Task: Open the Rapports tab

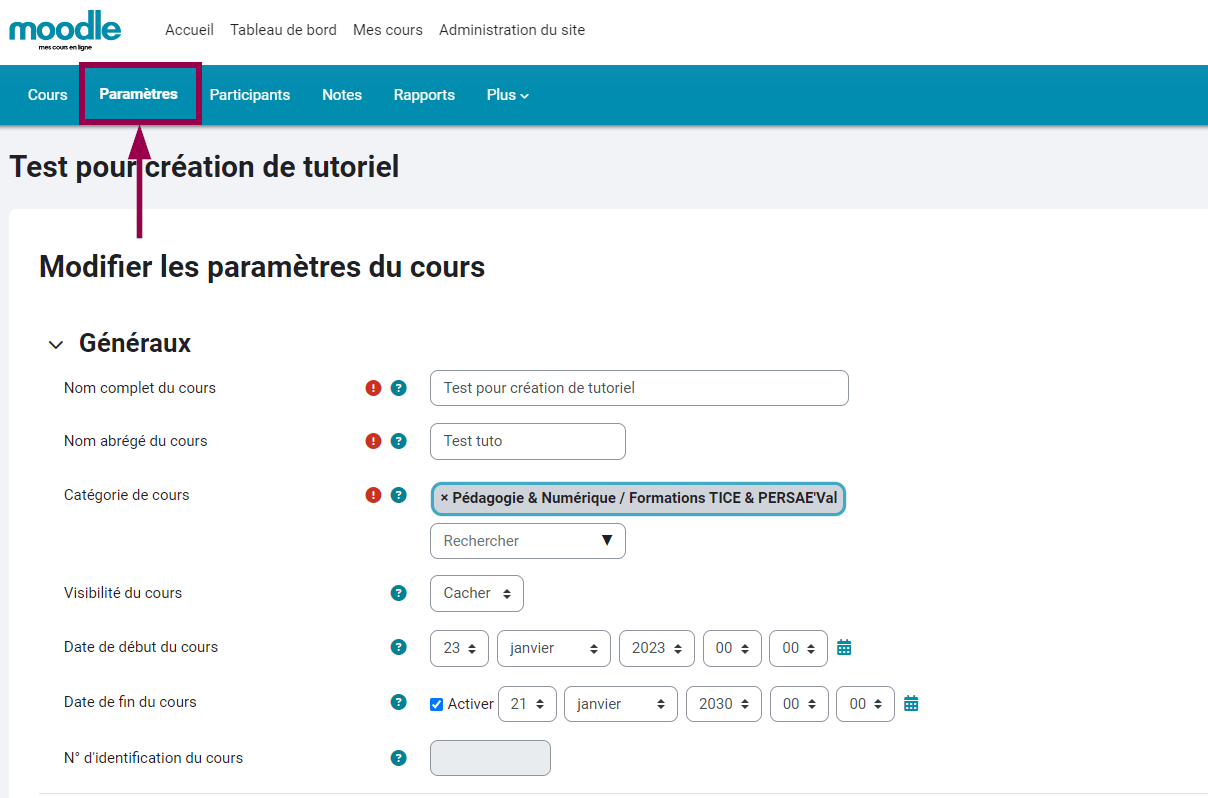Action: (x=424, y=95)
